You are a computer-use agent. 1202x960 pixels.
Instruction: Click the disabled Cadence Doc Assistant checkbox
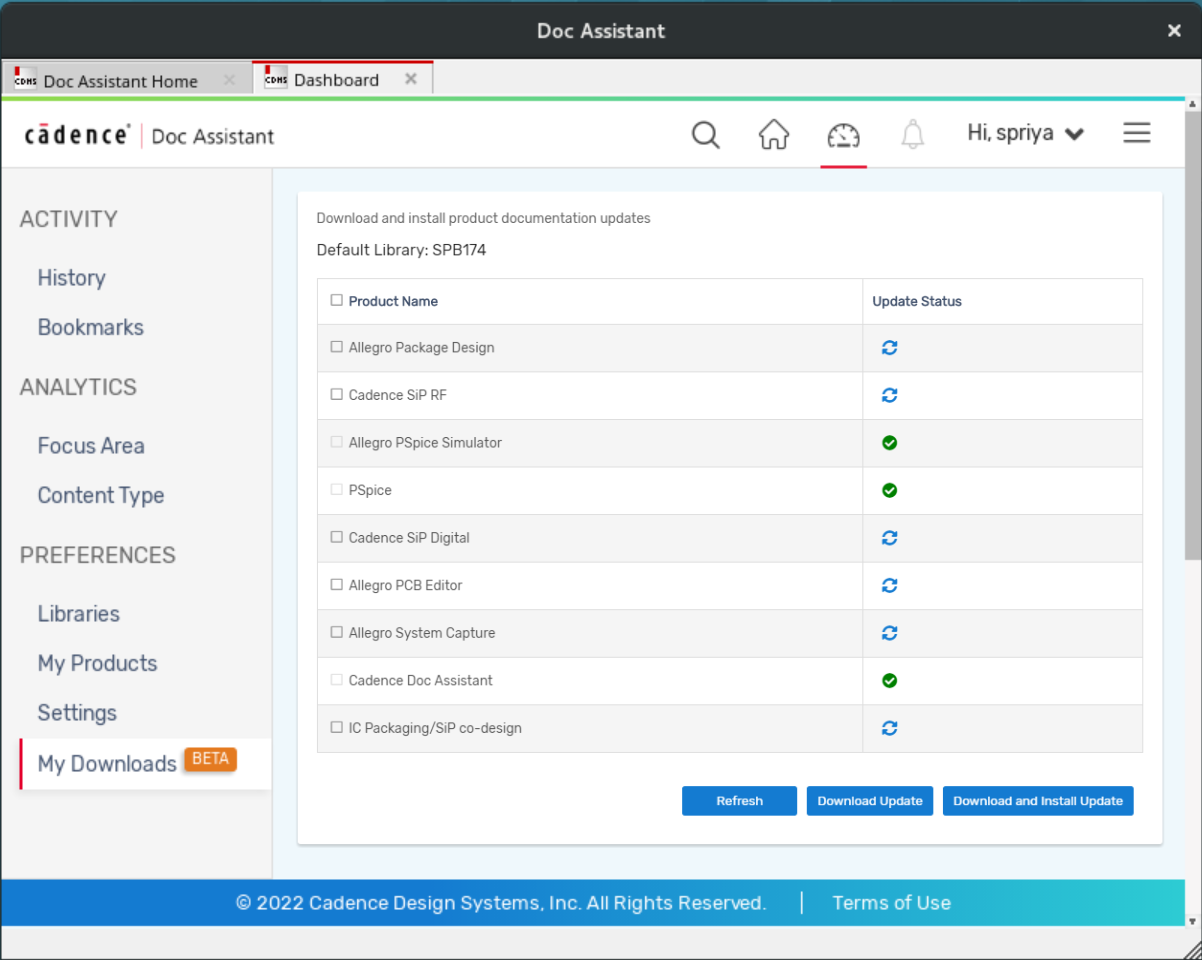336,680
